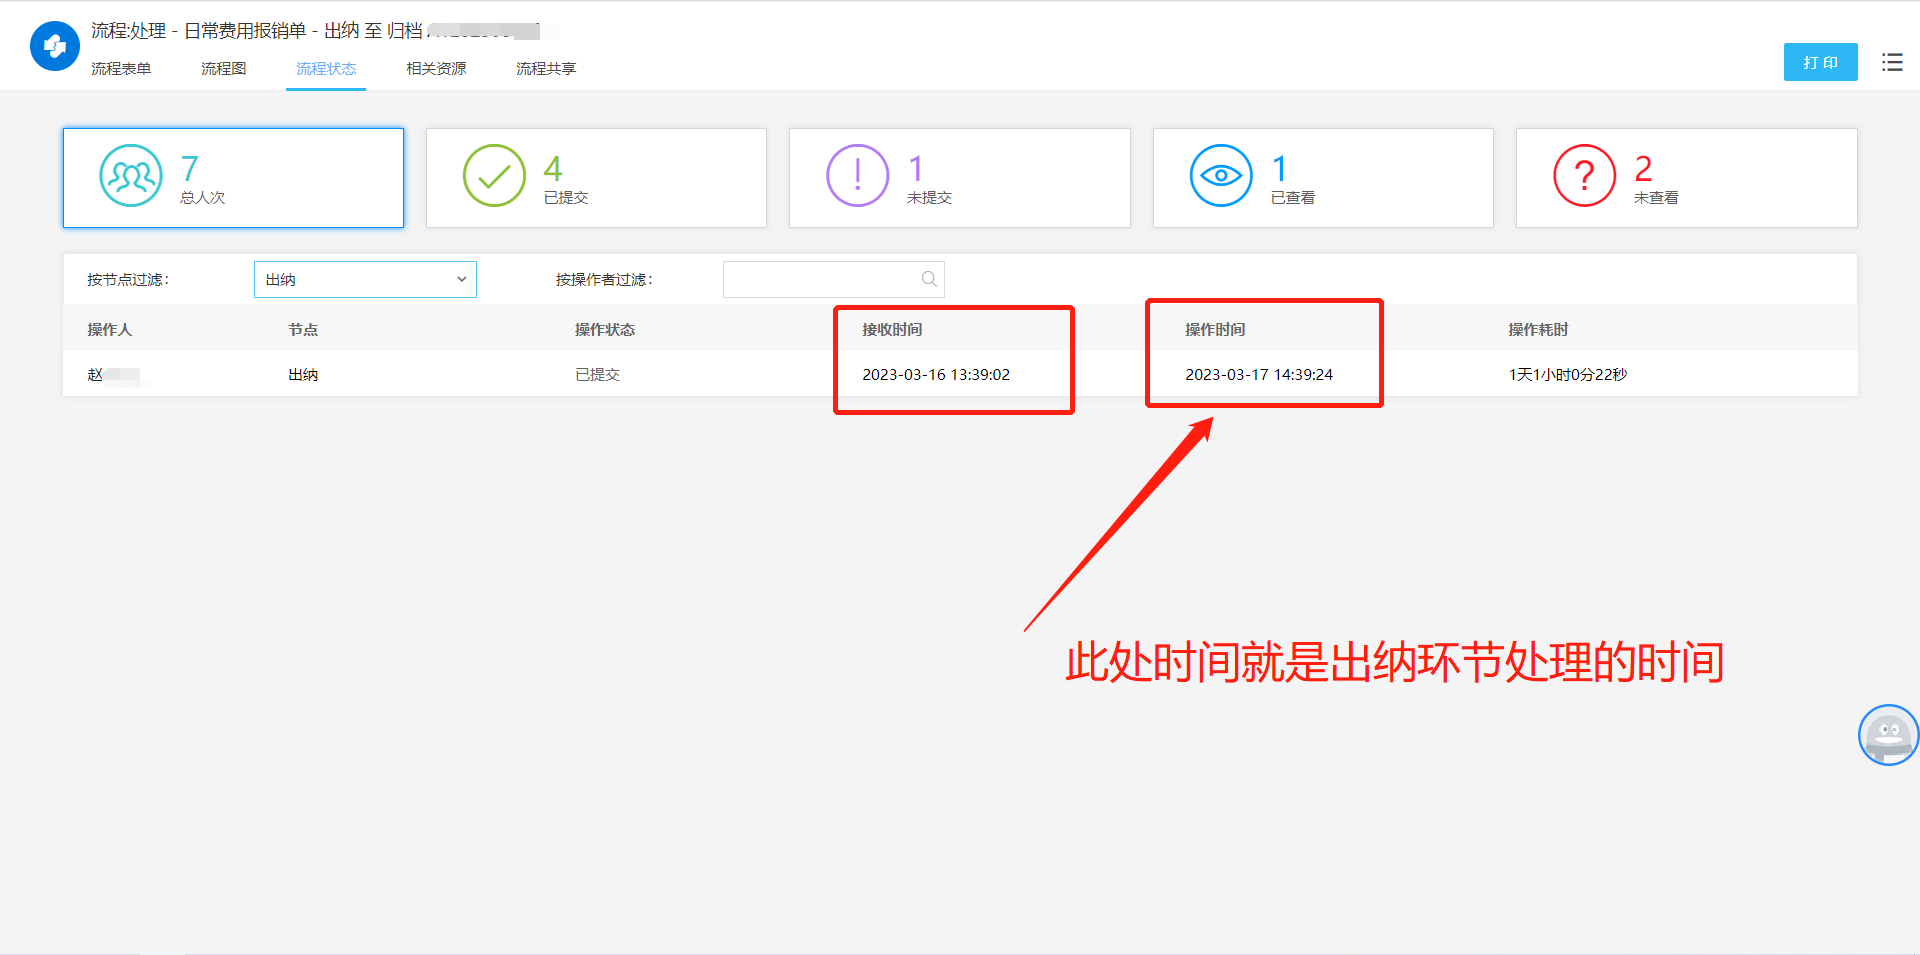Click the 节点 column header
Image resolution: width=1920 pixels, height=955 pixels.
tap(303, 329)
